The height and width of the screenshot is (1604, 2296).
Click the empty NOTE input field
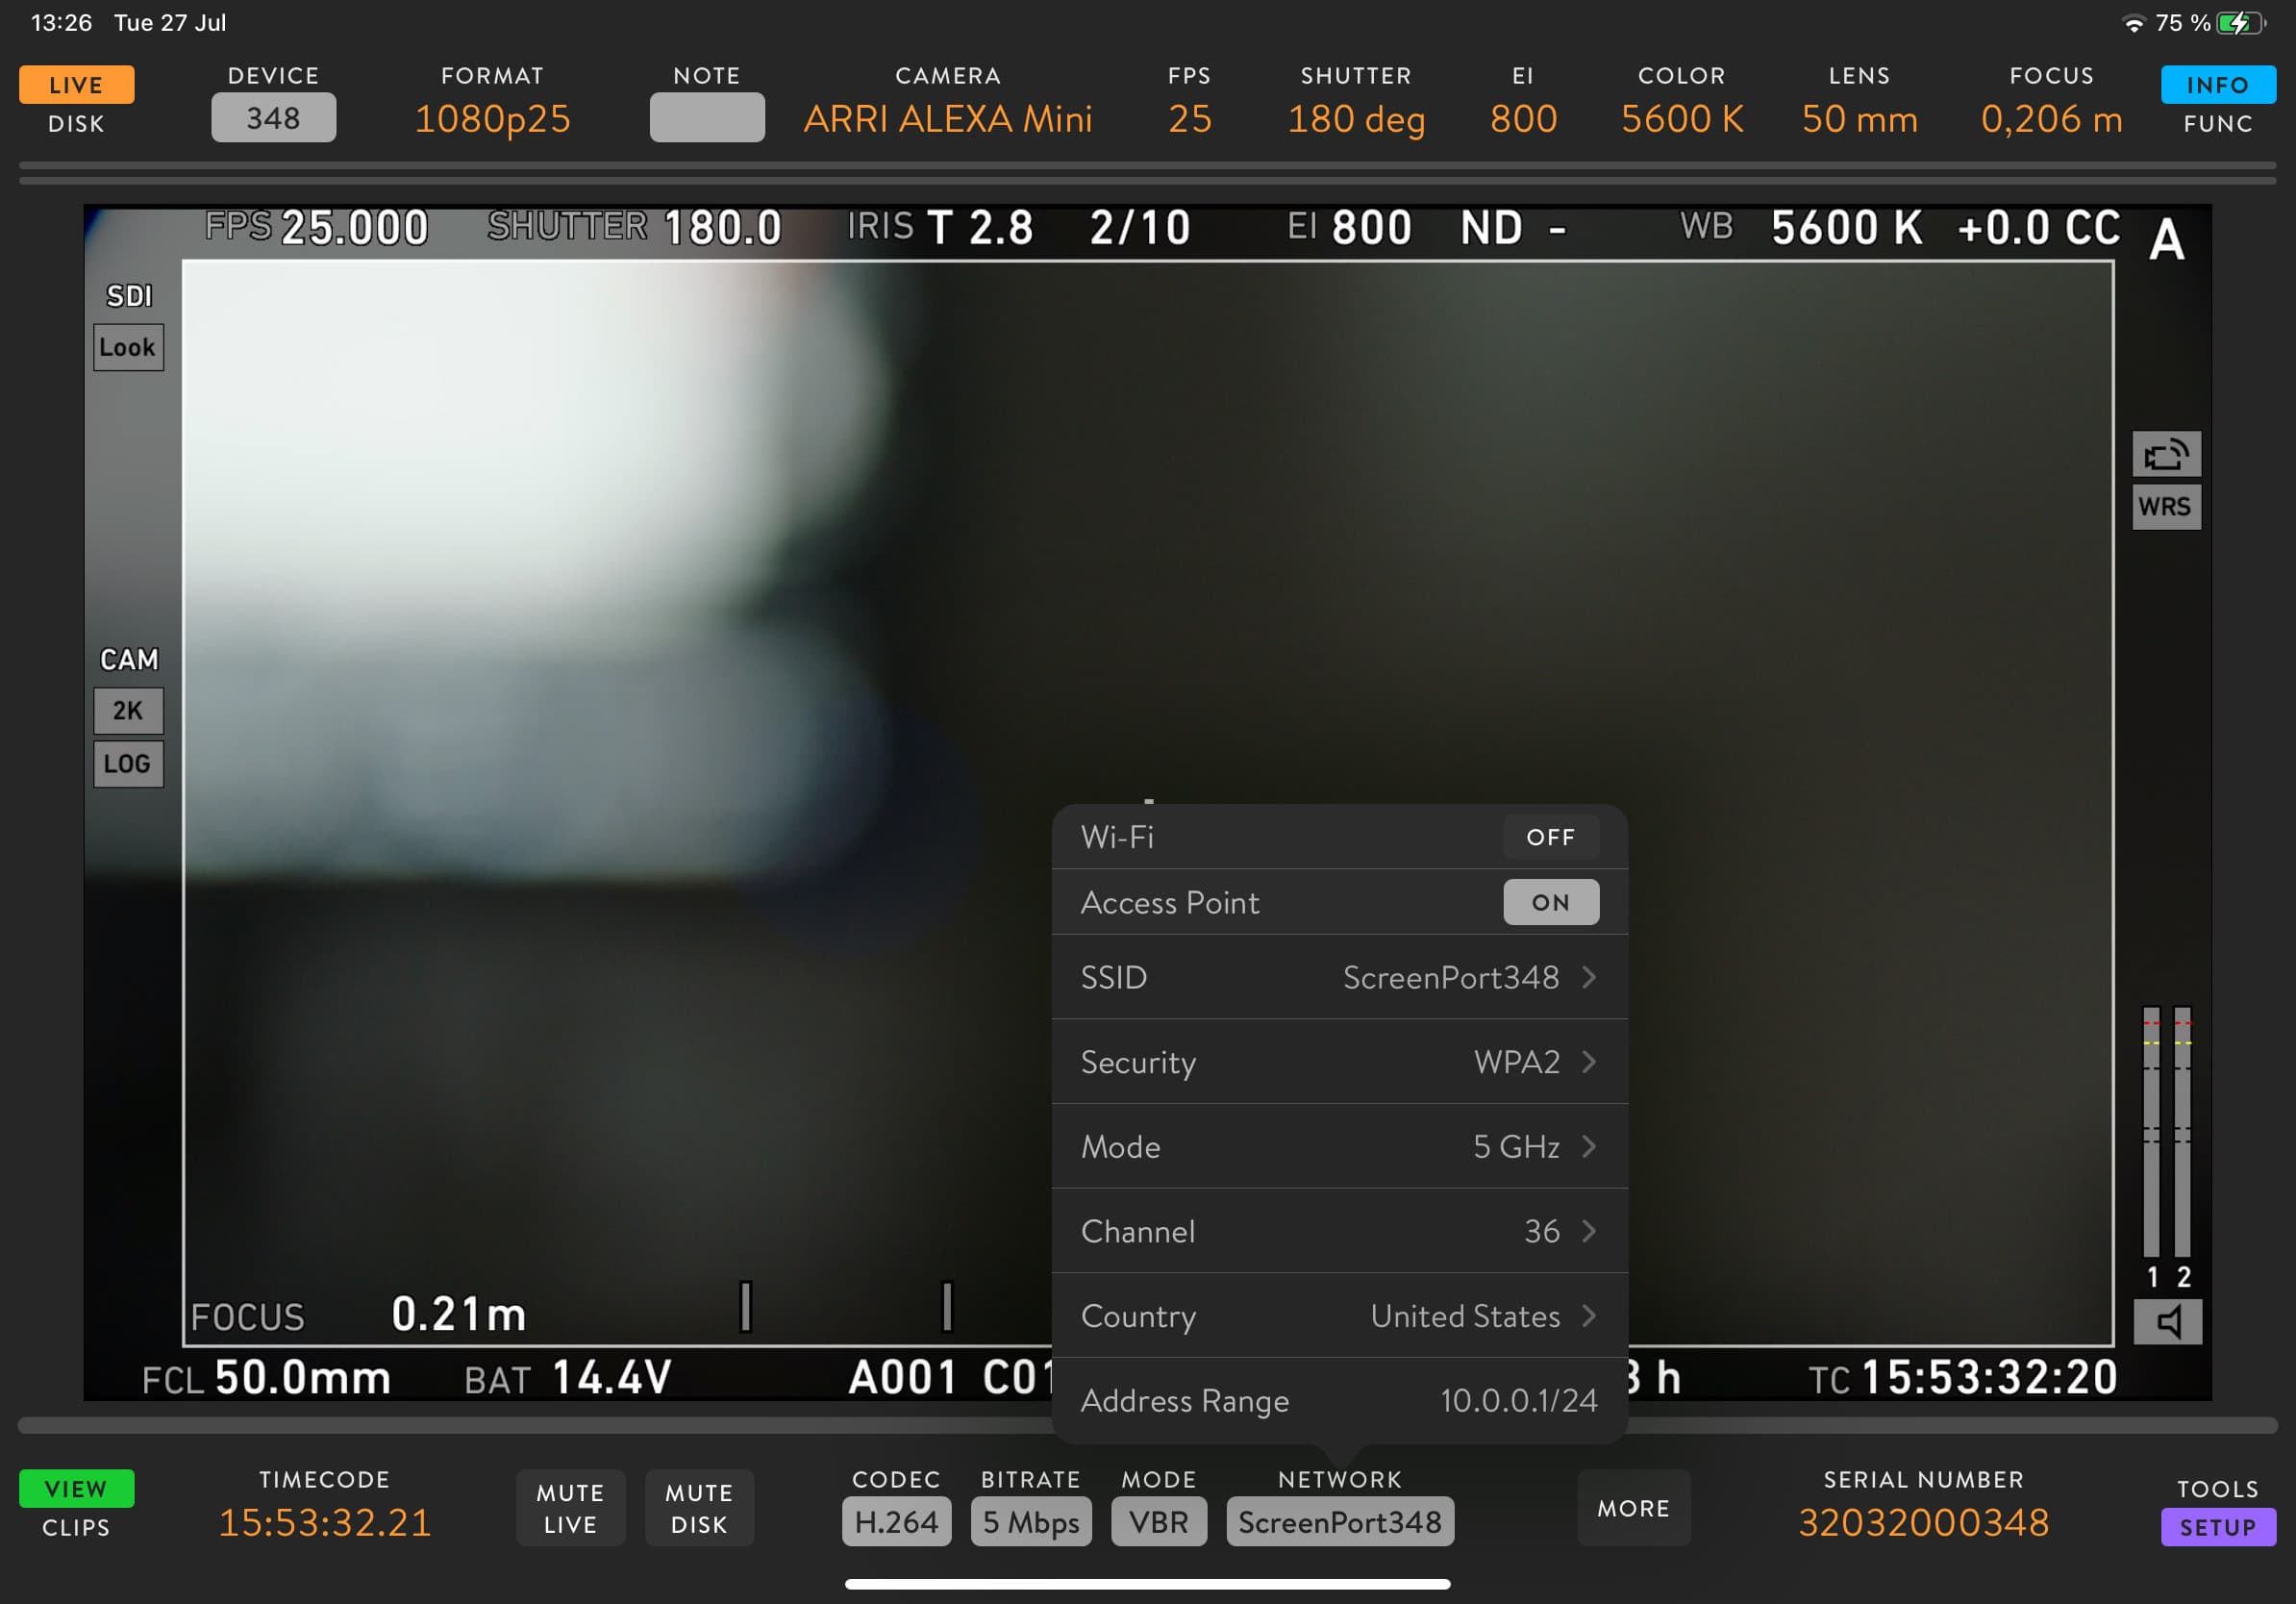(707, 117)
